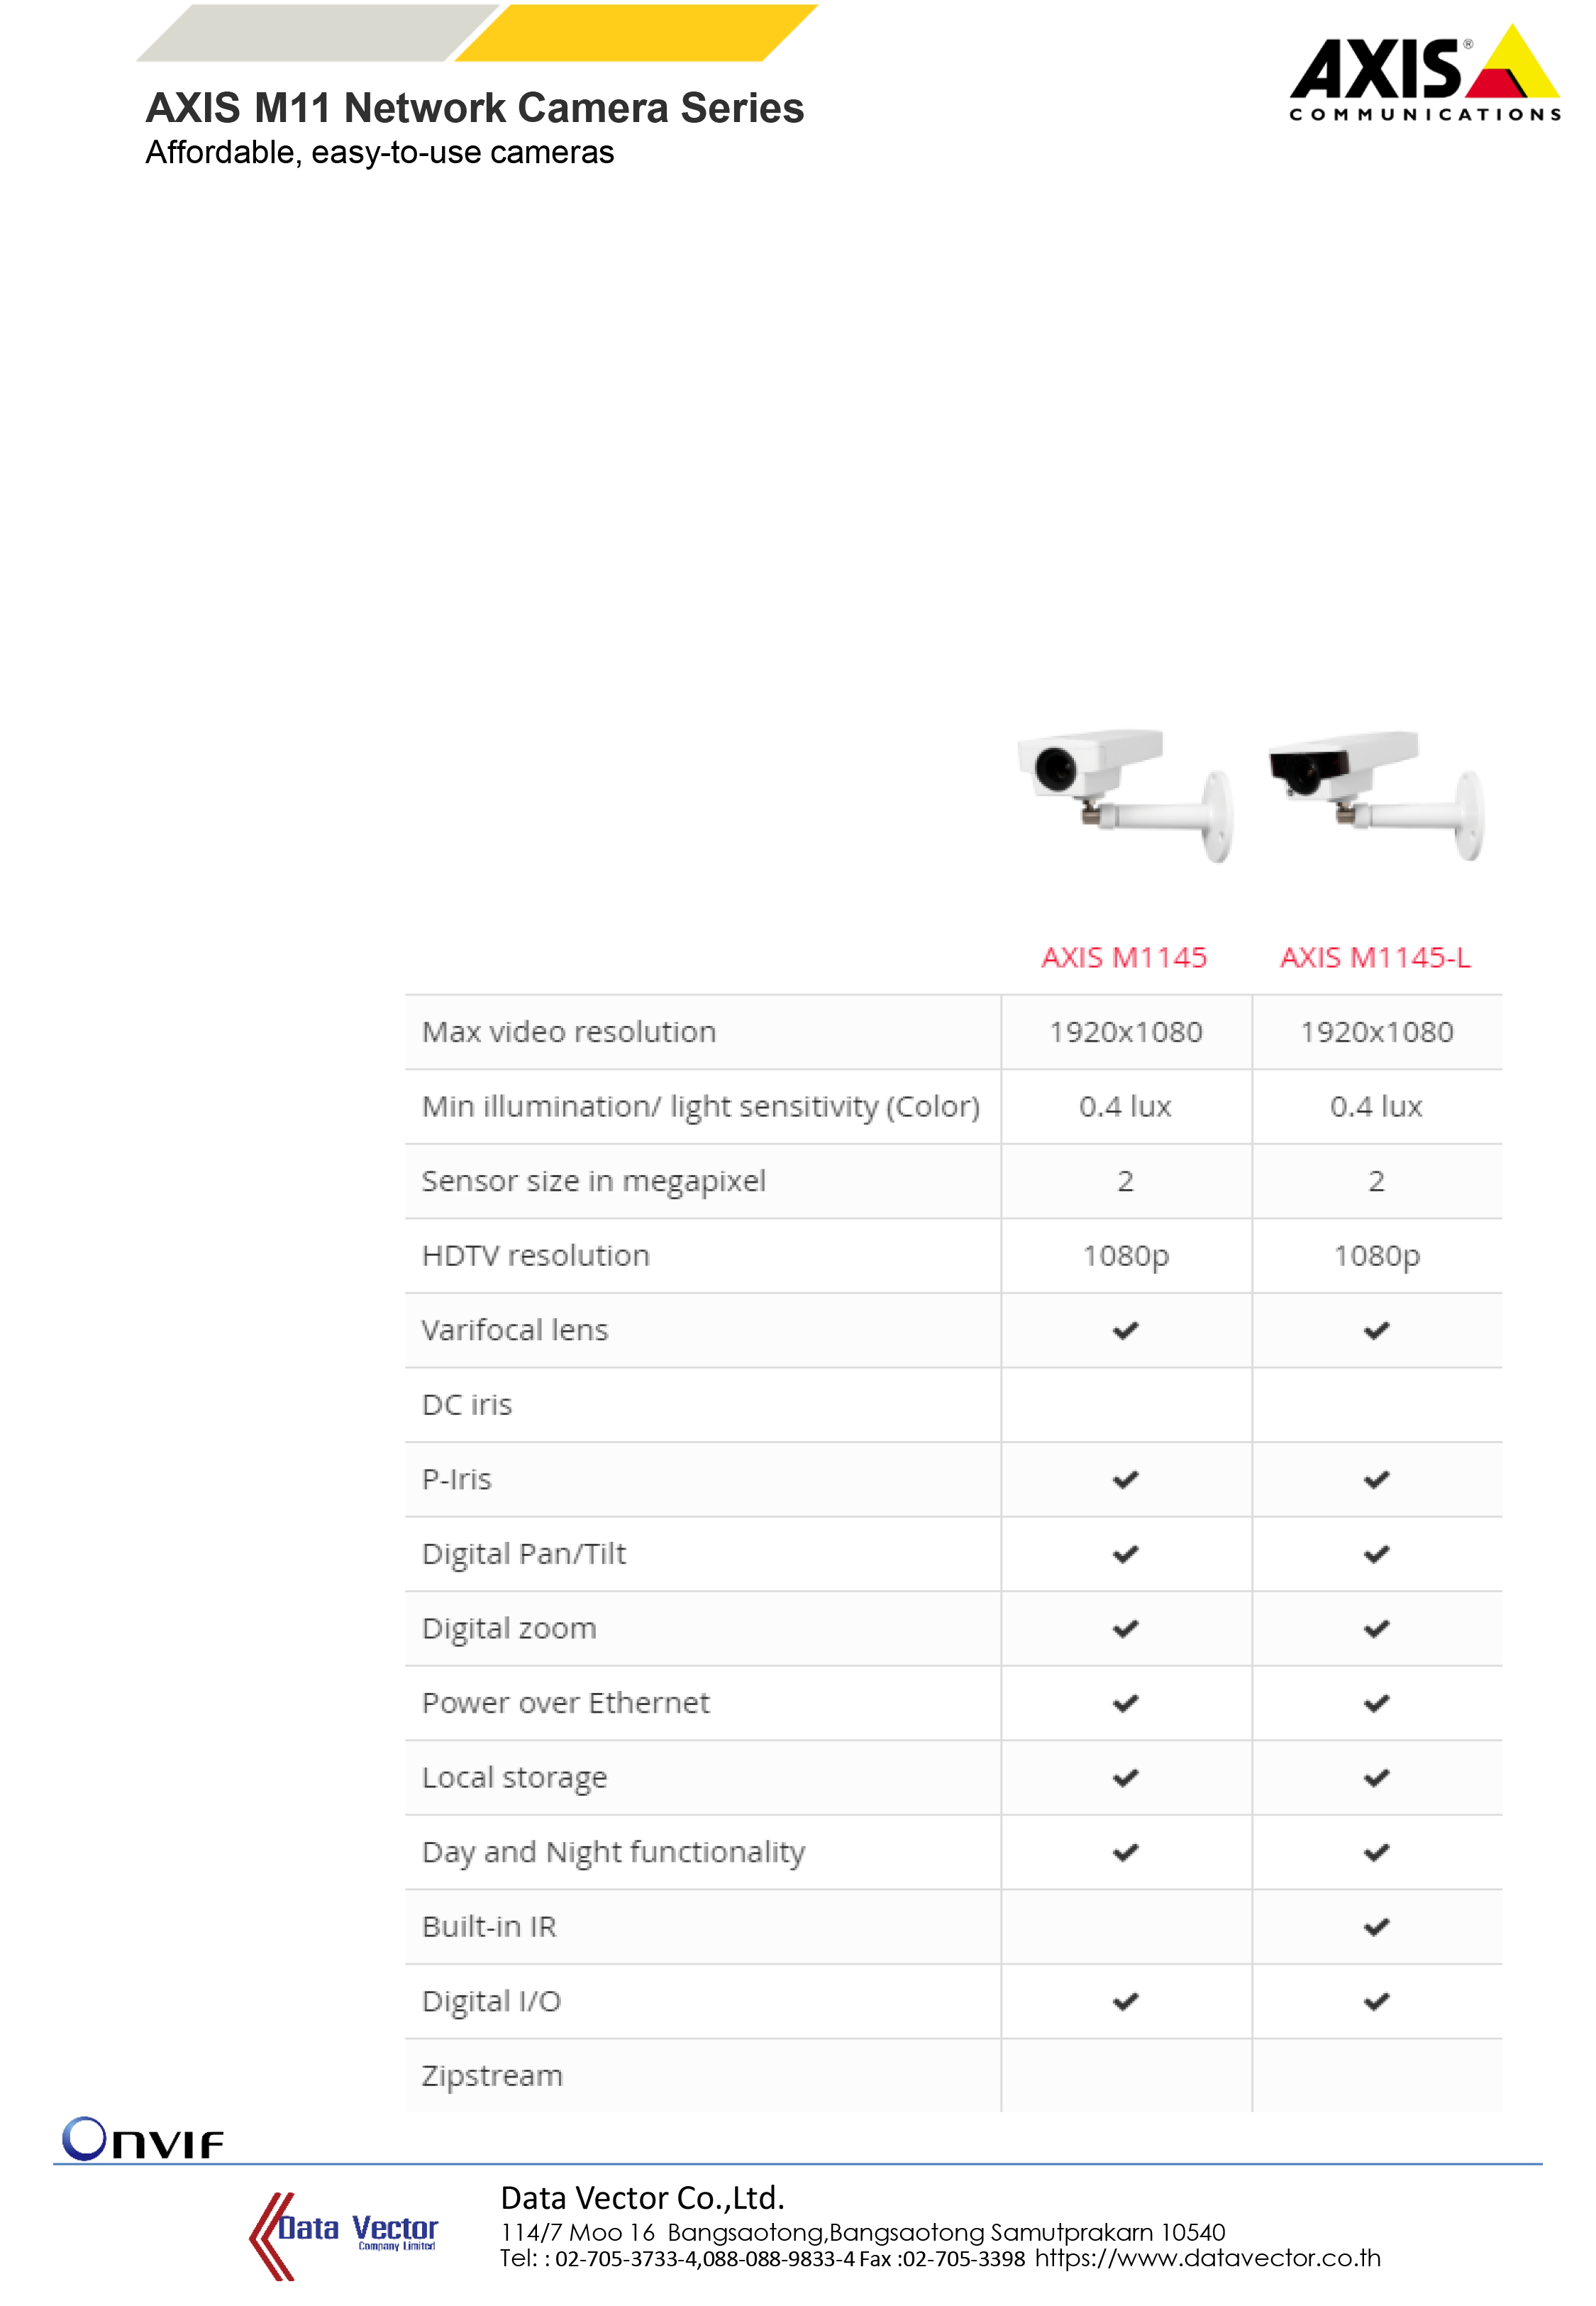Open the AXIS M1145-L model heading link
Screen dimensions: 1596x2306
pyautogui.click(x=1375, y=957)
